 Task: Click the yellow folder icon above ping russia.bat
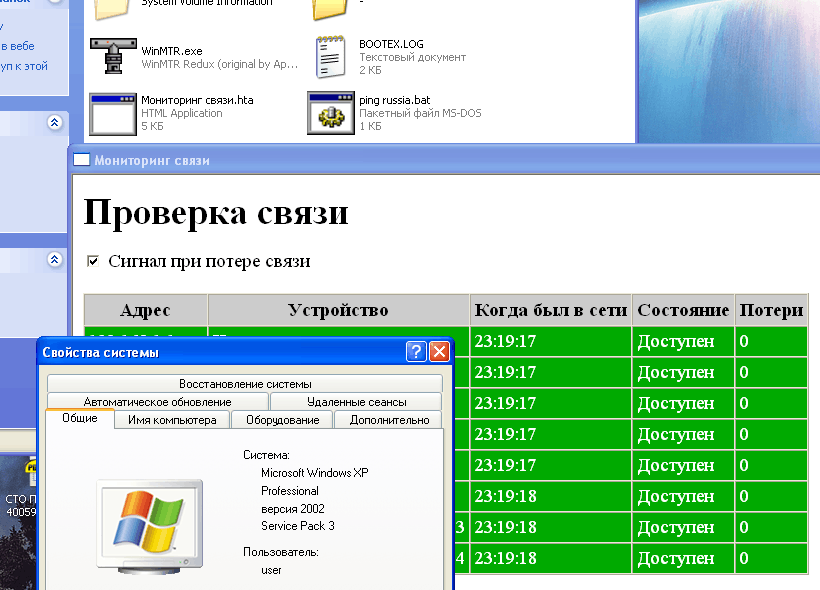pos(330,7)
